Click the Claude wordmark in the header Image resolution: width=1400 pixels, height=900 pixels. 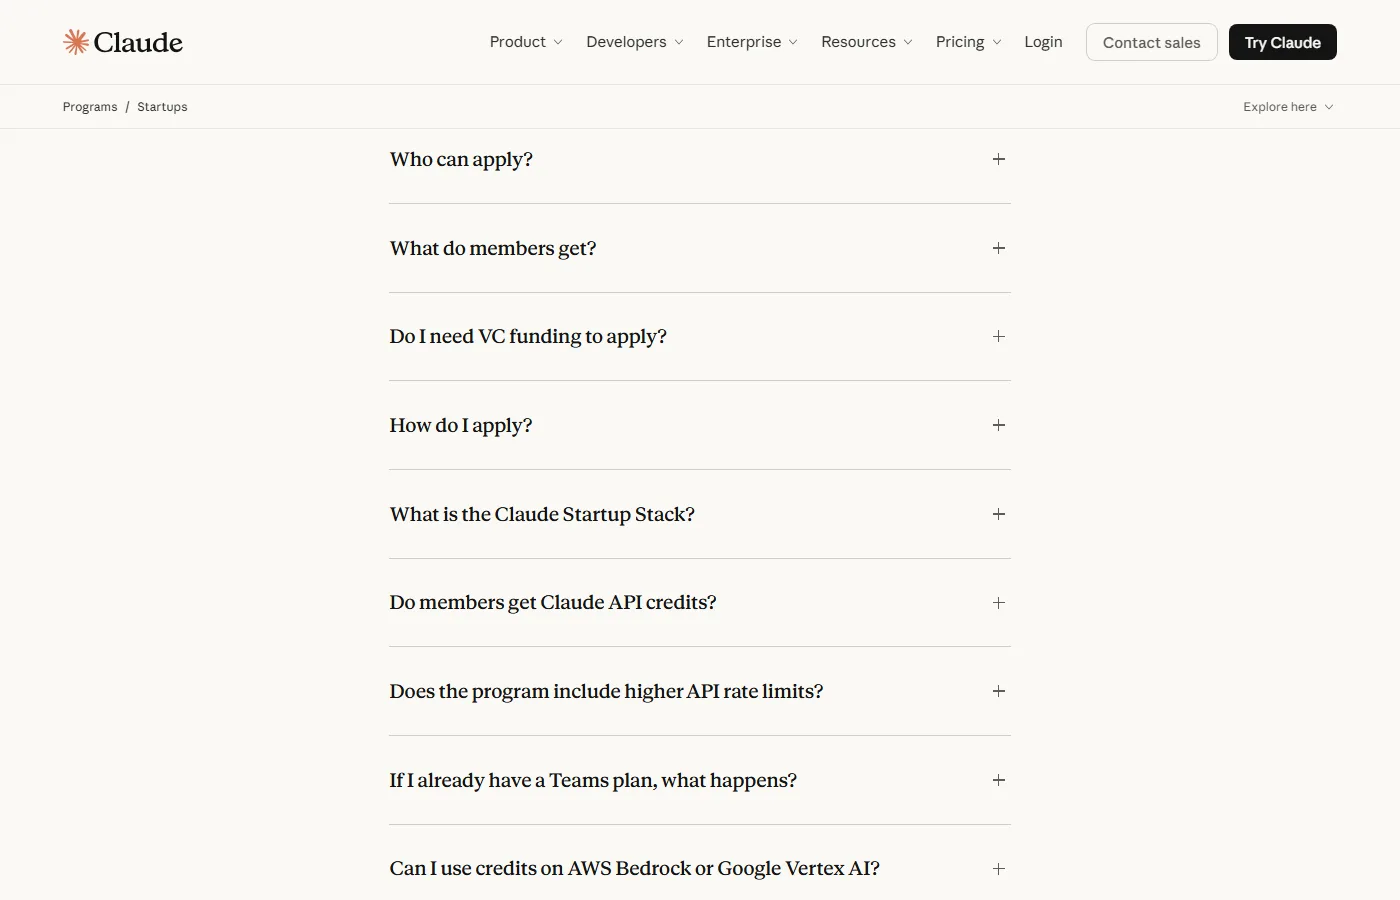(x=138, y=42)
